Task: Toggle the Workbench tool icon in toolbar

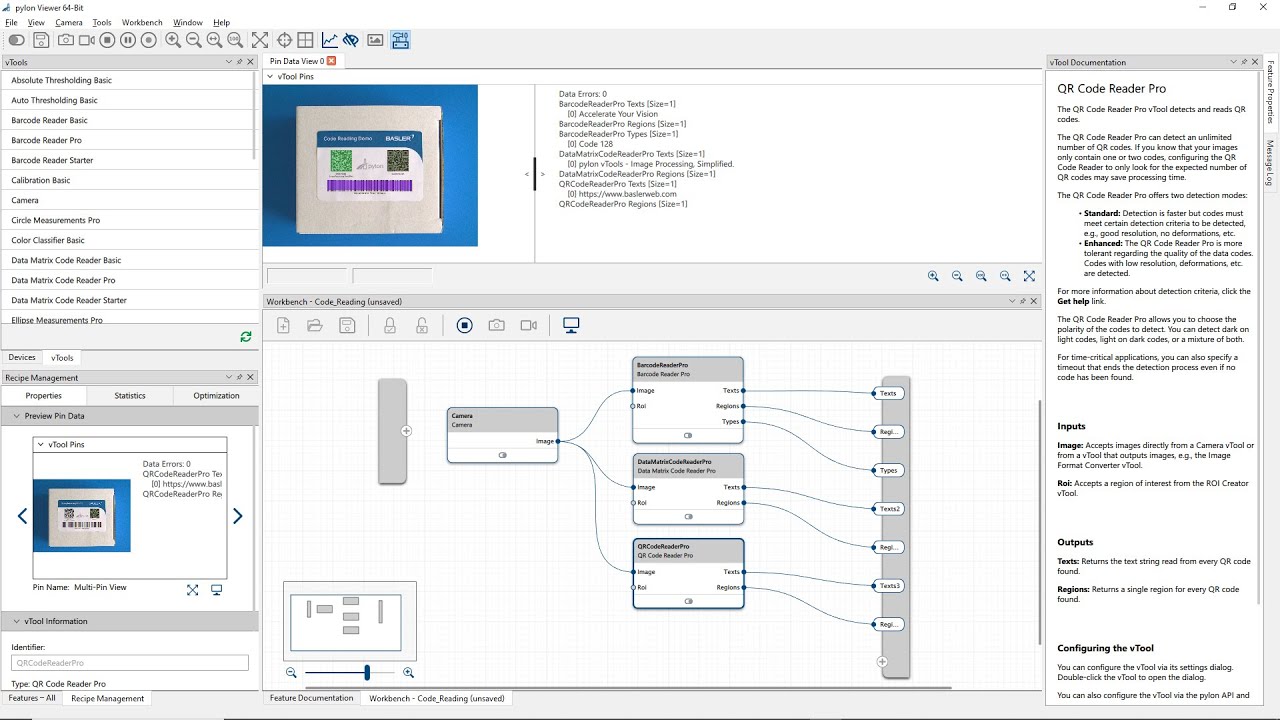Action: tap(400, 40)
